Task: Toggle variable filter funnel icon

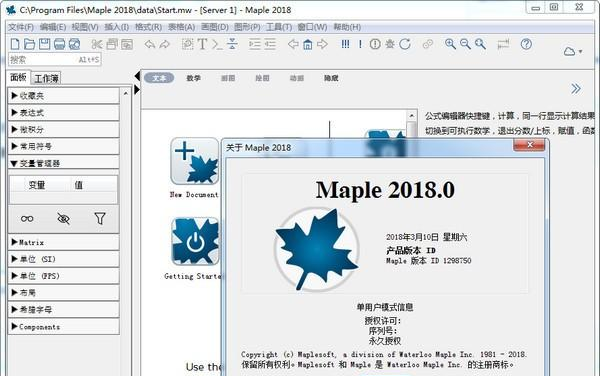Action: 100,218
